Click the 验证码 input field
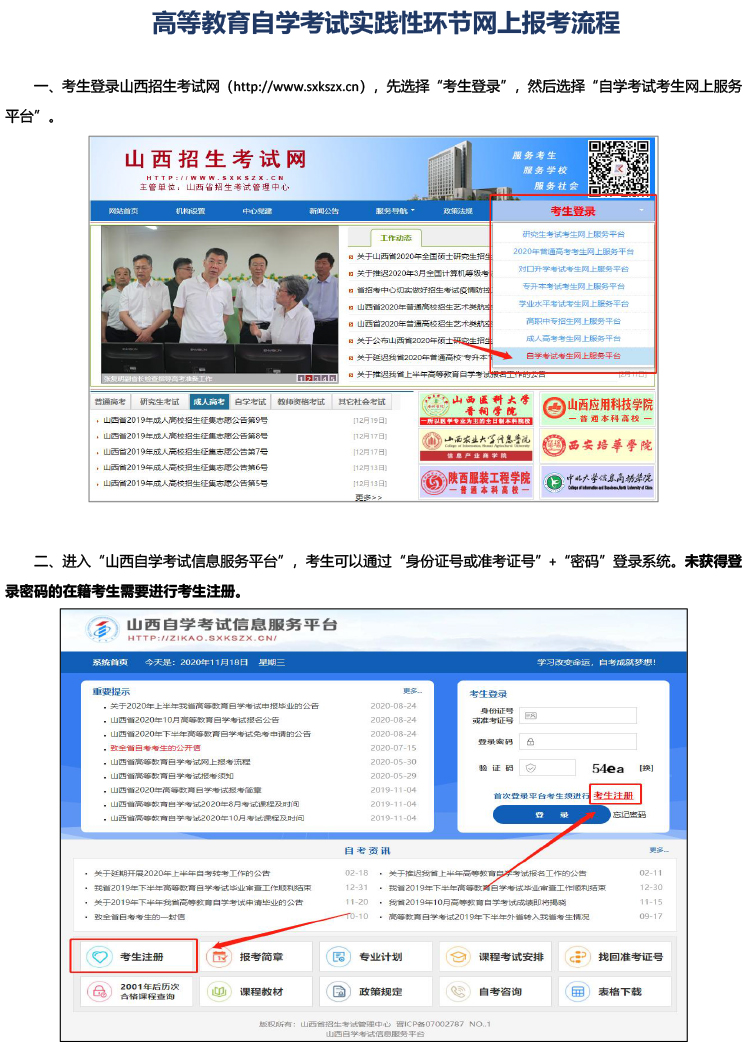This screenshot has width=750, height=1042. 547,768
